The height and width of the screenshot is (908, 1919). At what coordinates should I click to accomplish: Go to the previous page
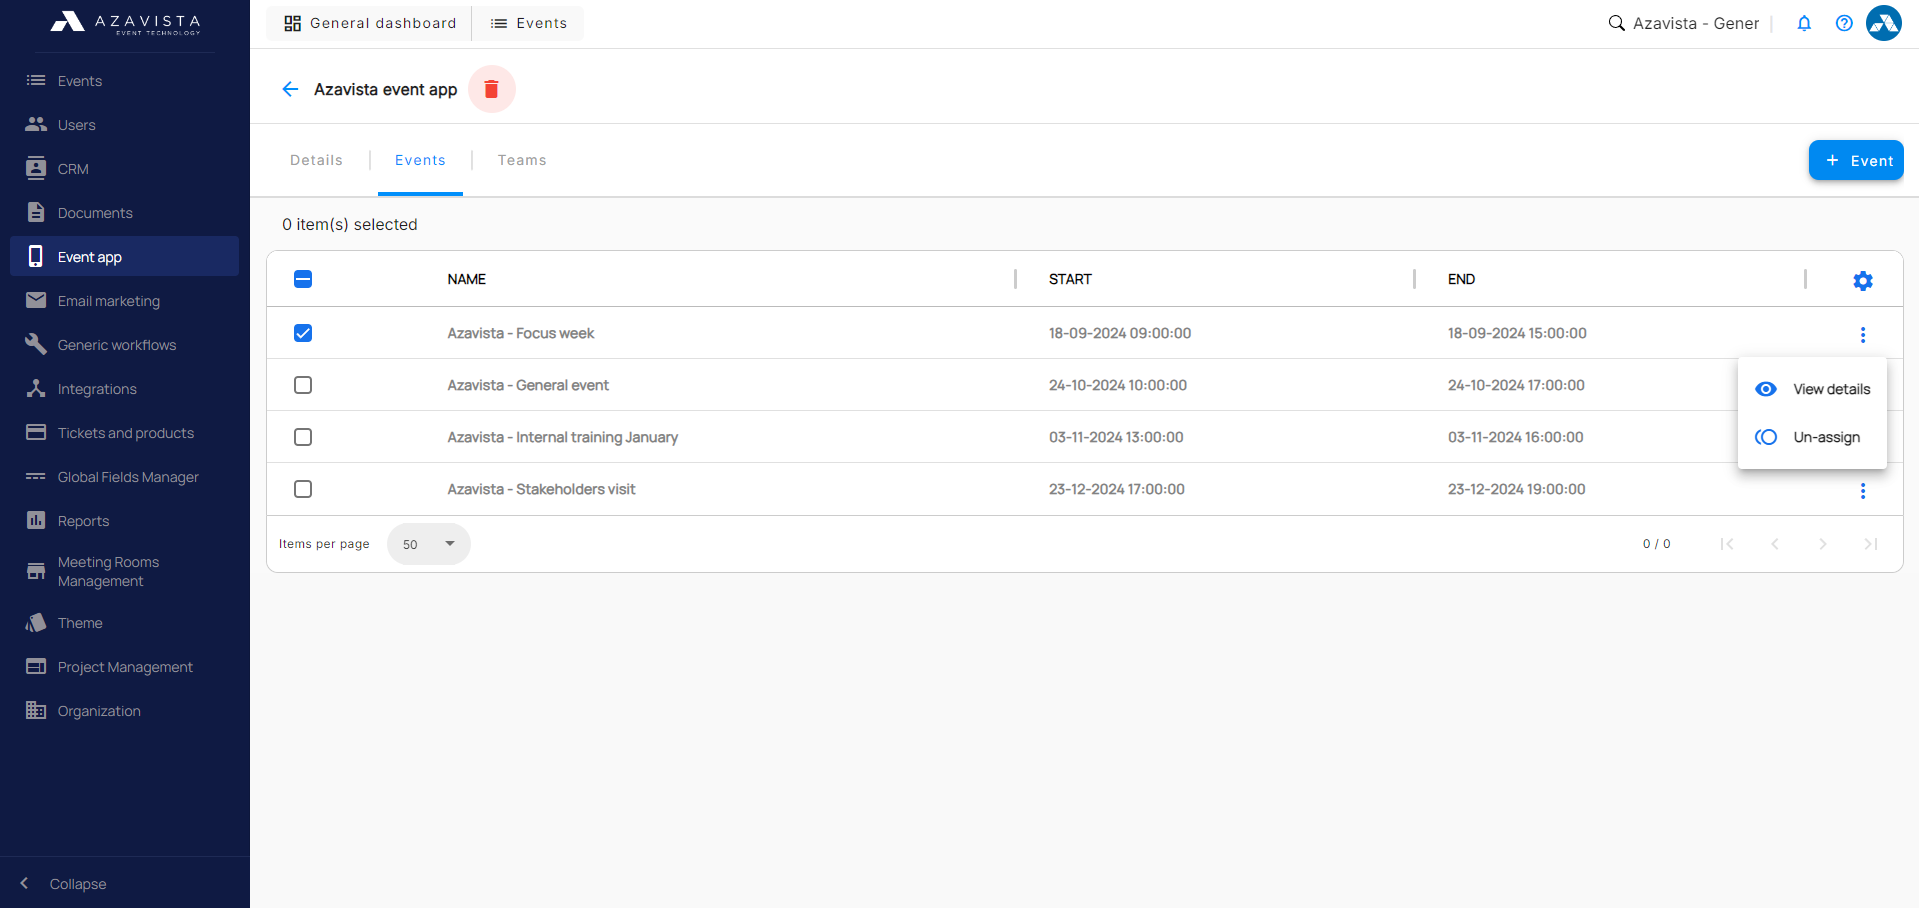[x=1774, y=544]
